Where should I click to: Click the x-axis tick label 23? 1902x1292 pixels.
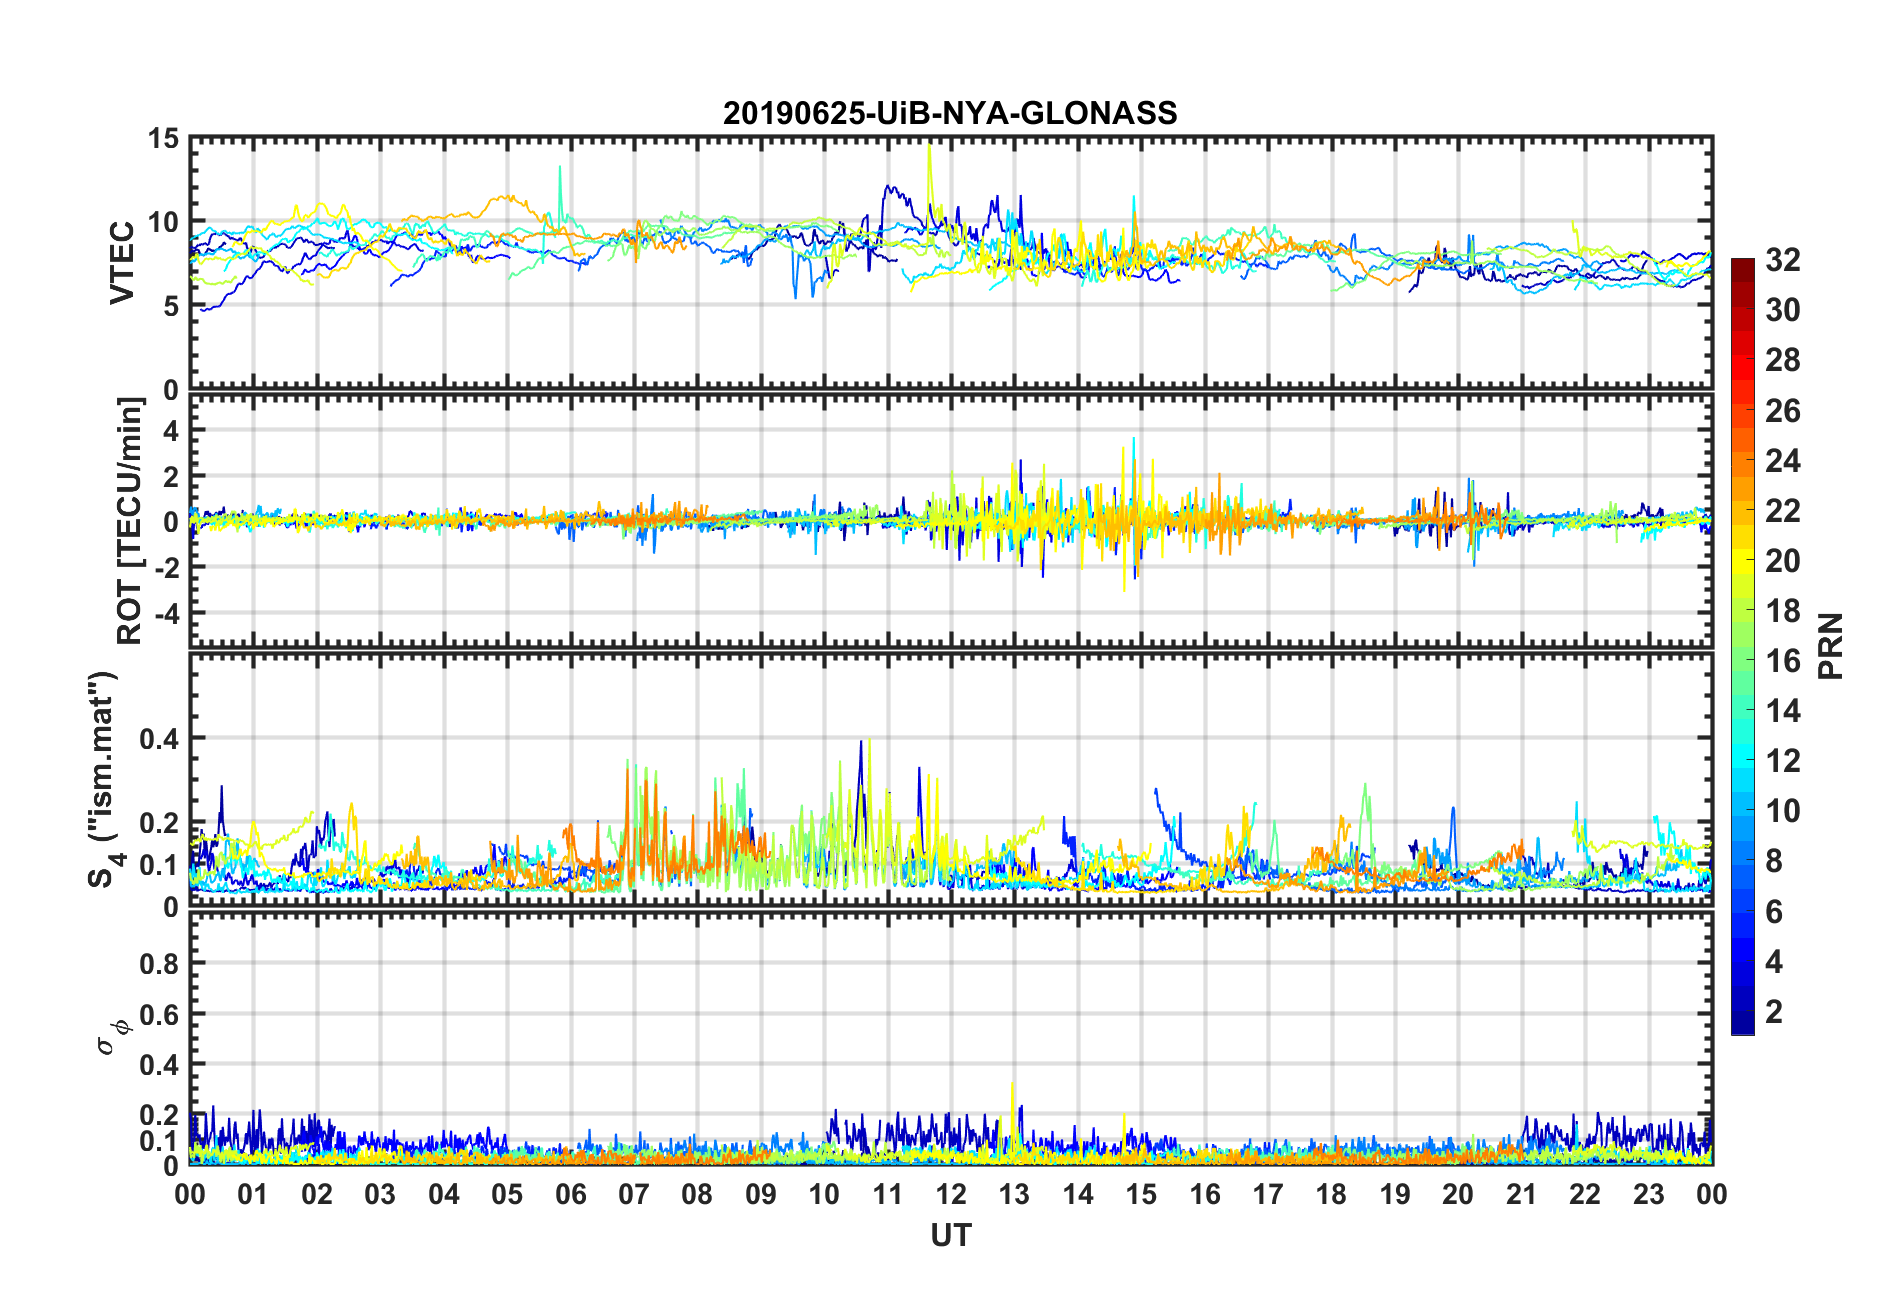point(1648,1194)
